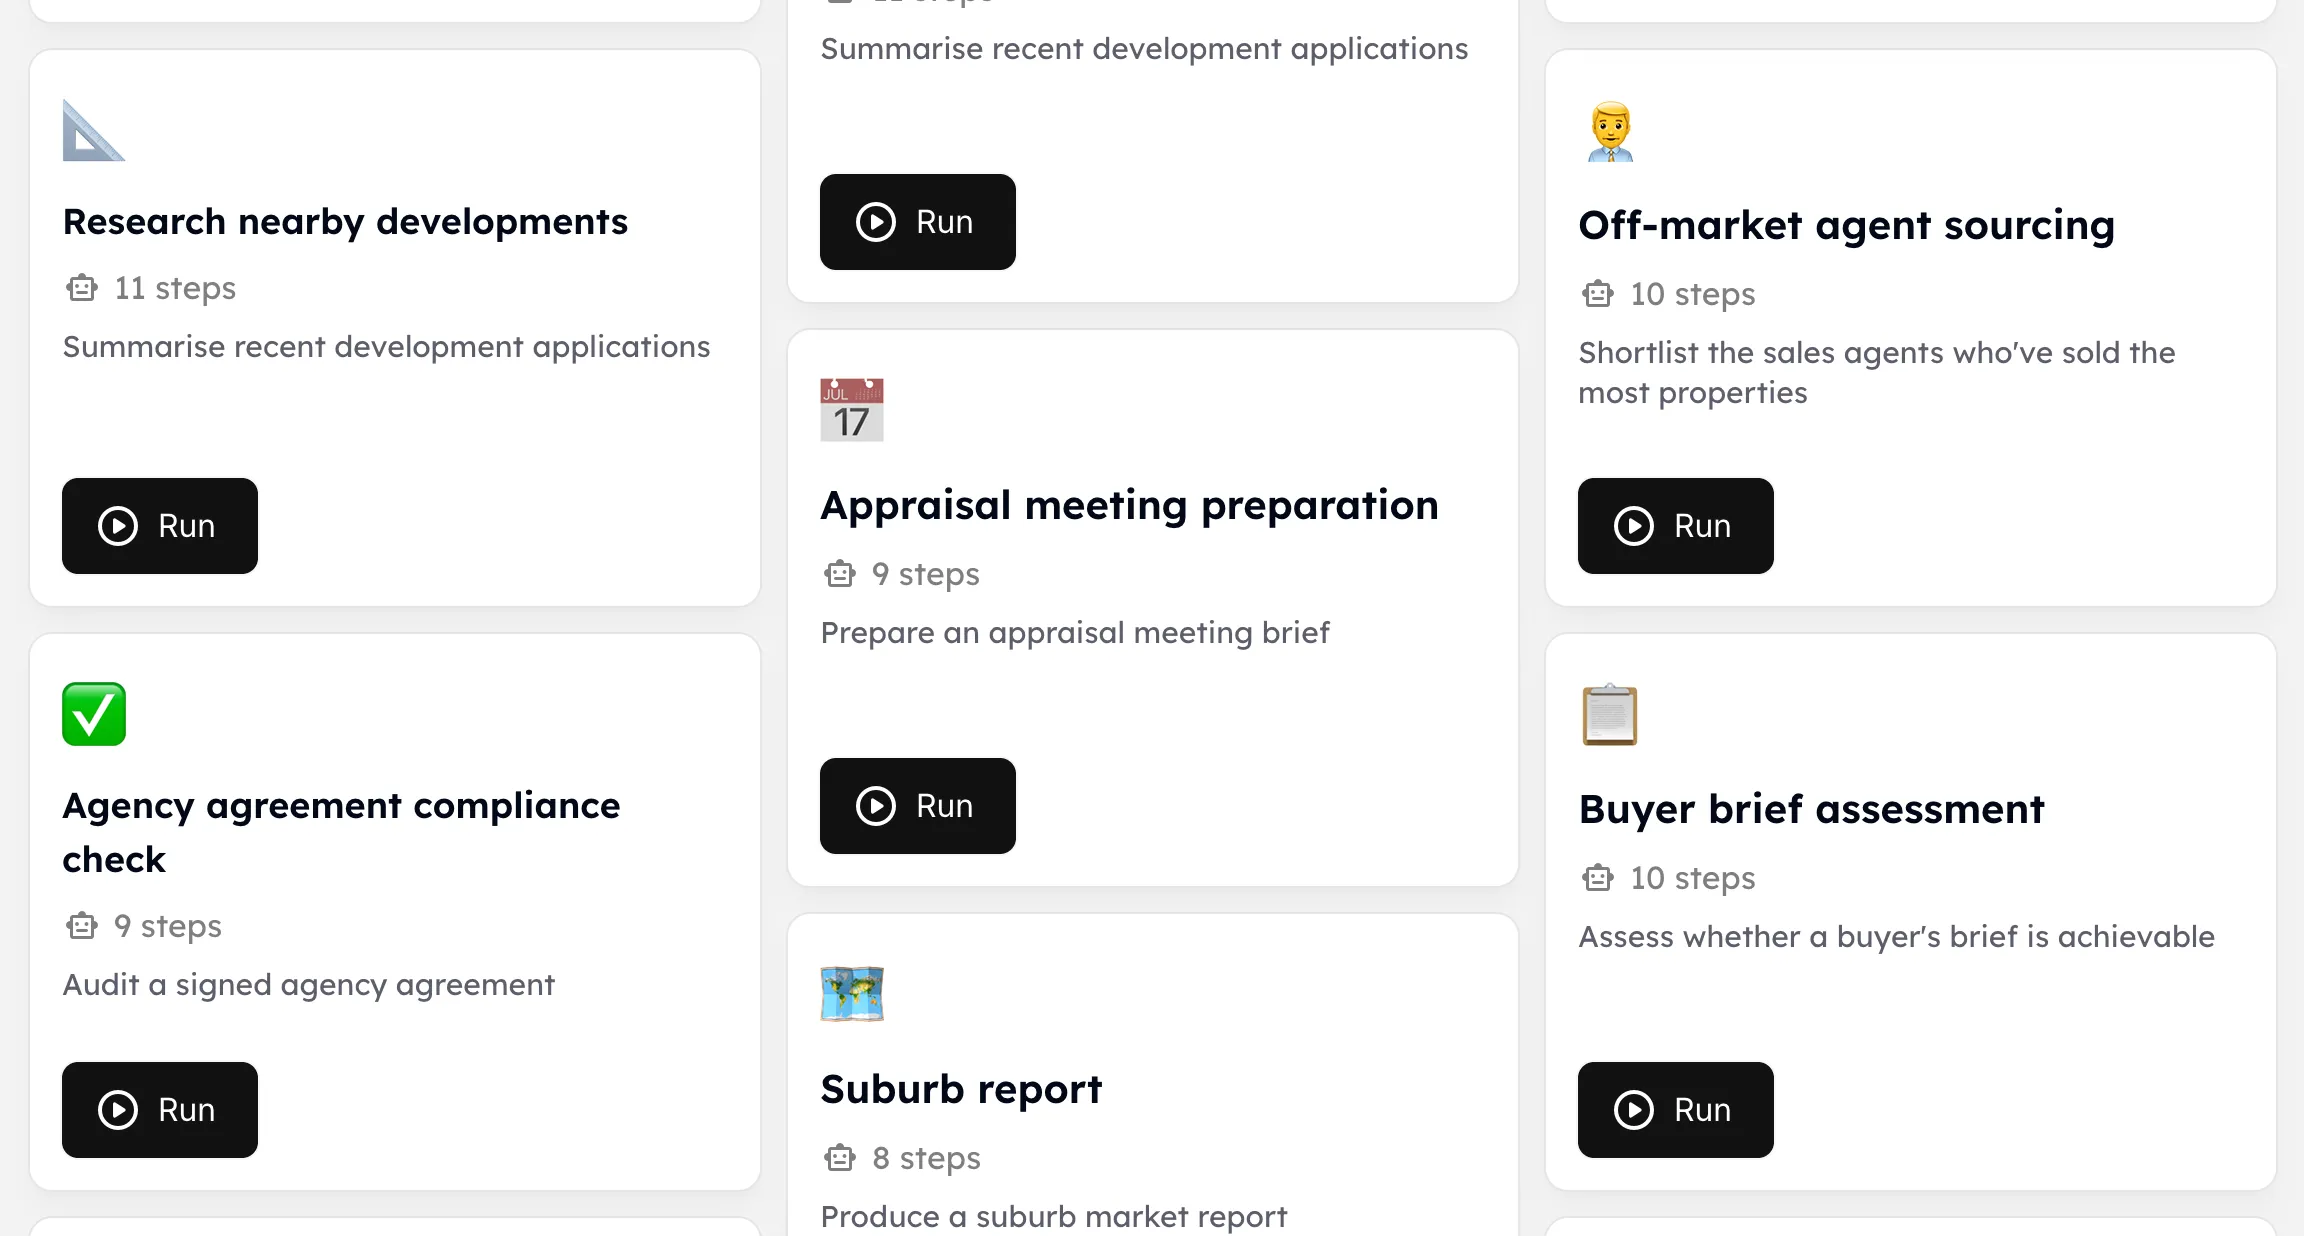Run the Research nearby developments workflow

(160, 526)
